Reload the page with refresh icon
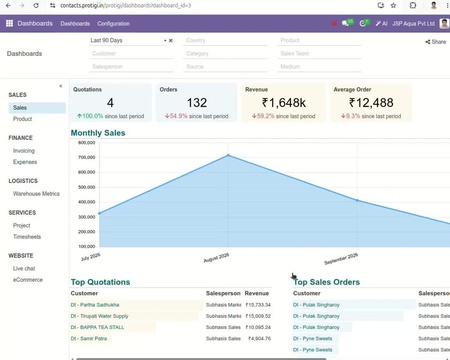The image size is (450, 360). pos(36,5)
